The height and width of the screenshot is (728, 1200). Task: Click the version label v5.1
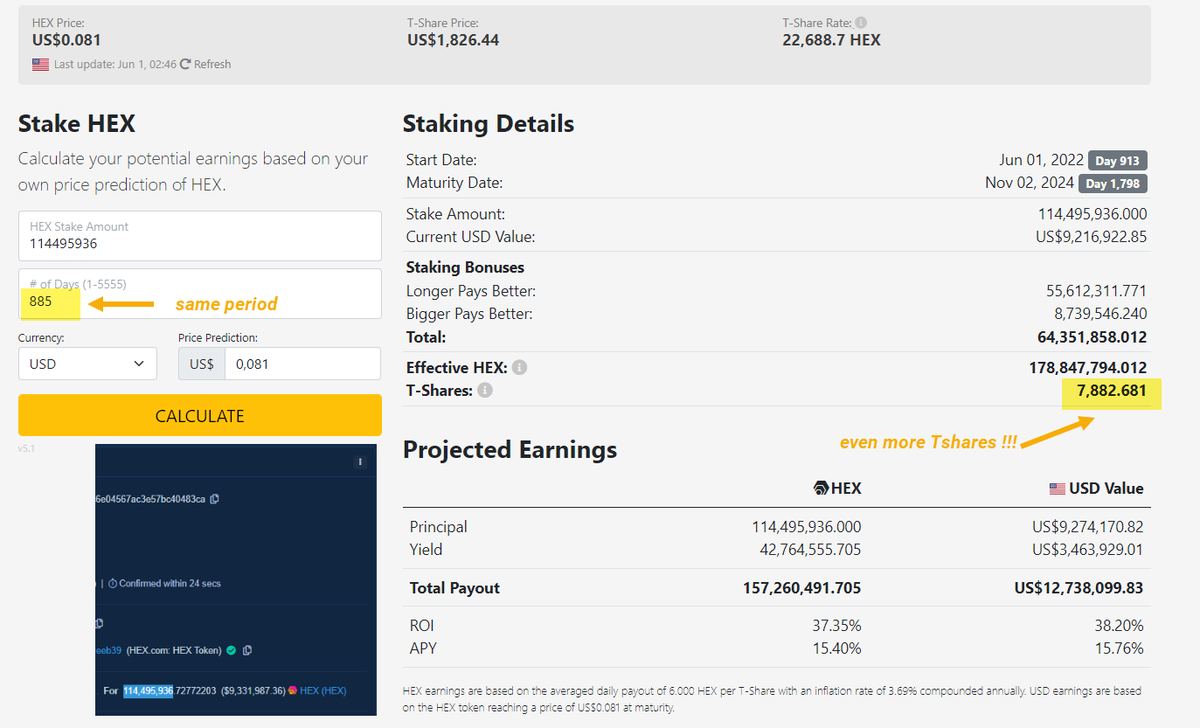(25, 449)
